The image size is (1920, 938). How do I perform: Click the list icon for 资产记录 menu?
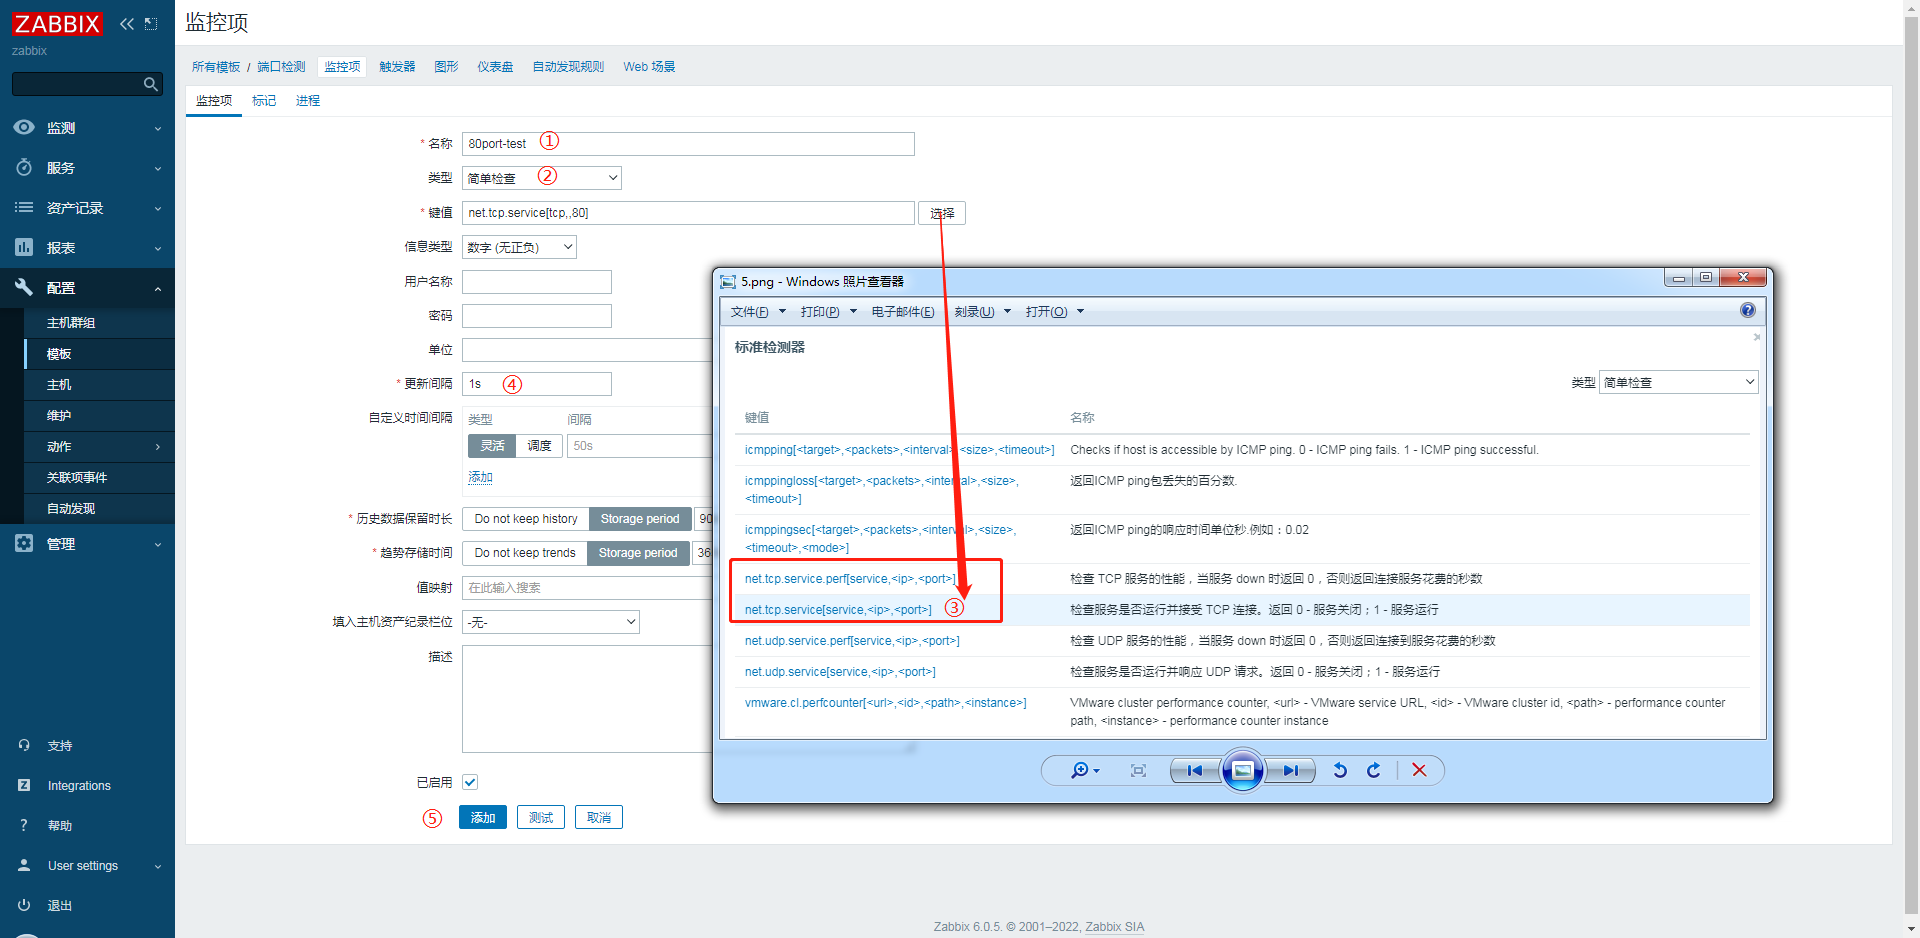point(24,207)
